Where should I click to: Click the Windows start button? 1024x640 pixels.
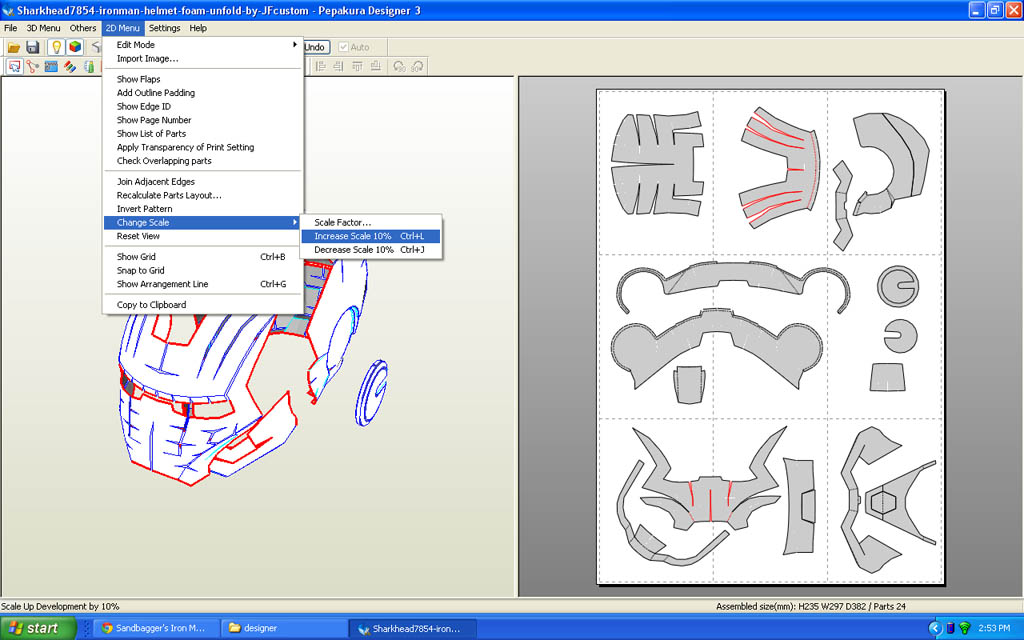(x=38, y=628)
